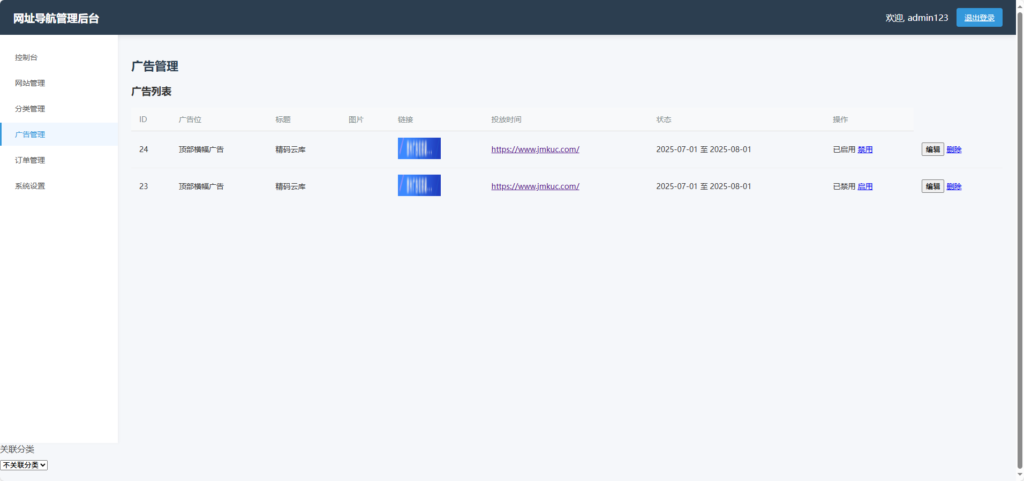This screenshot has height=481, width=1024.
Task: Click the vertical page scrollbar
Action: coord(1018,200)
